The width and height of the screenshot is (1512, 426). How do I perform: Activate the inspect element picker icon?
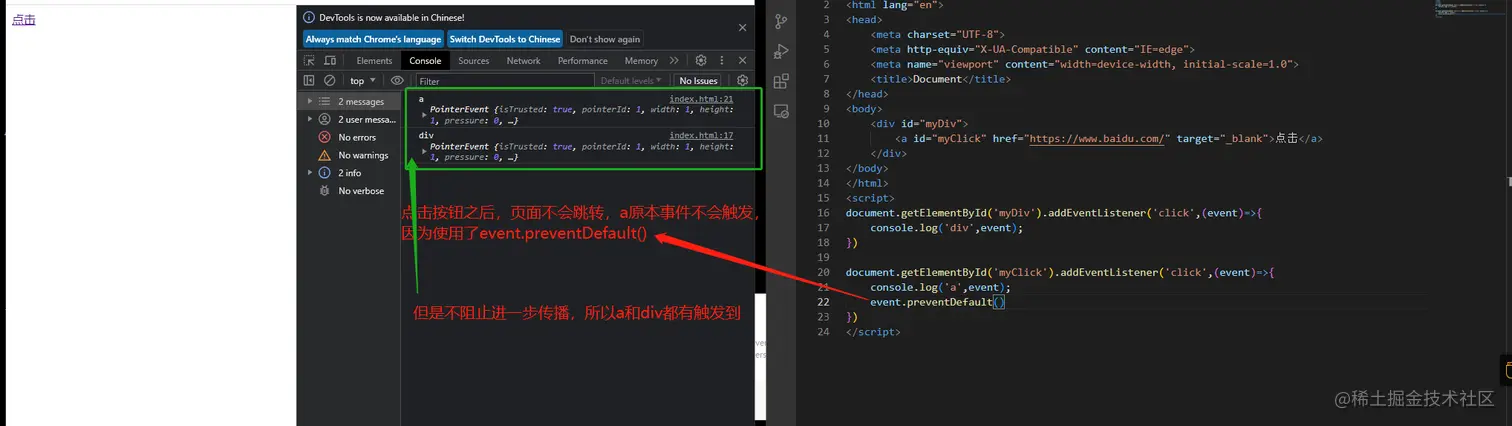(x=310, y=61)
